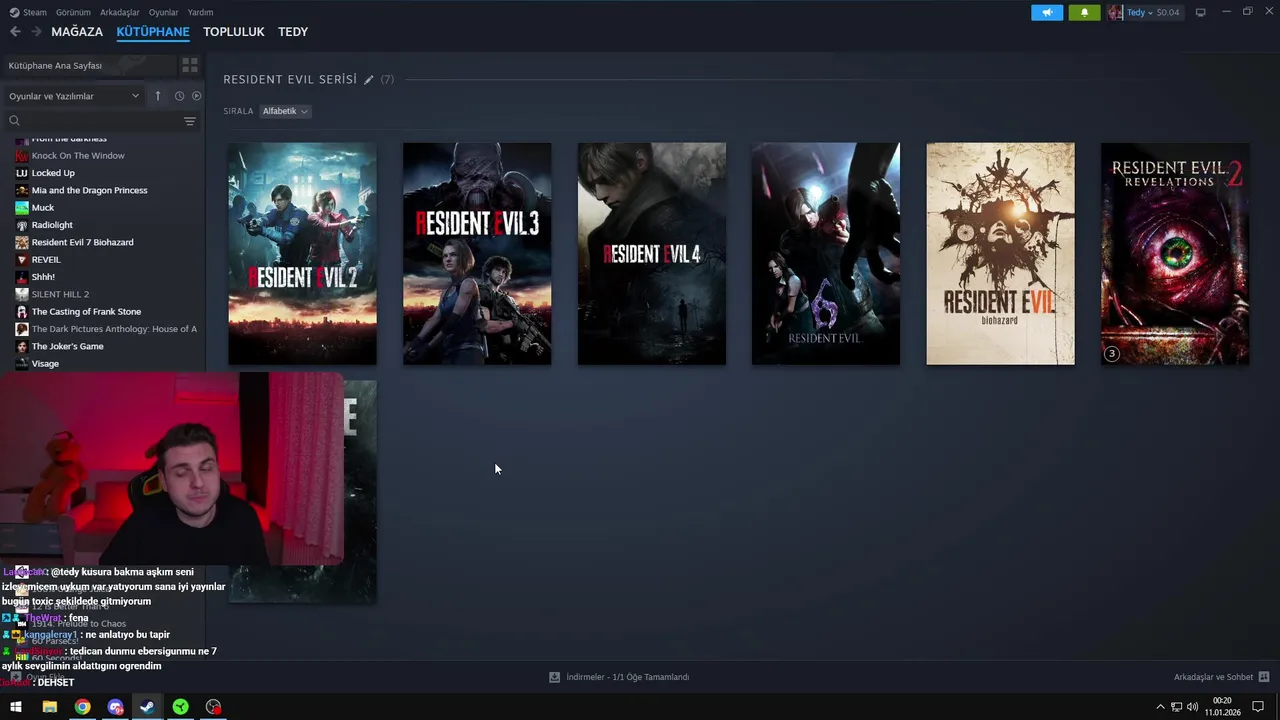Open Resident Evil 7 biohazard cover

1000,254
